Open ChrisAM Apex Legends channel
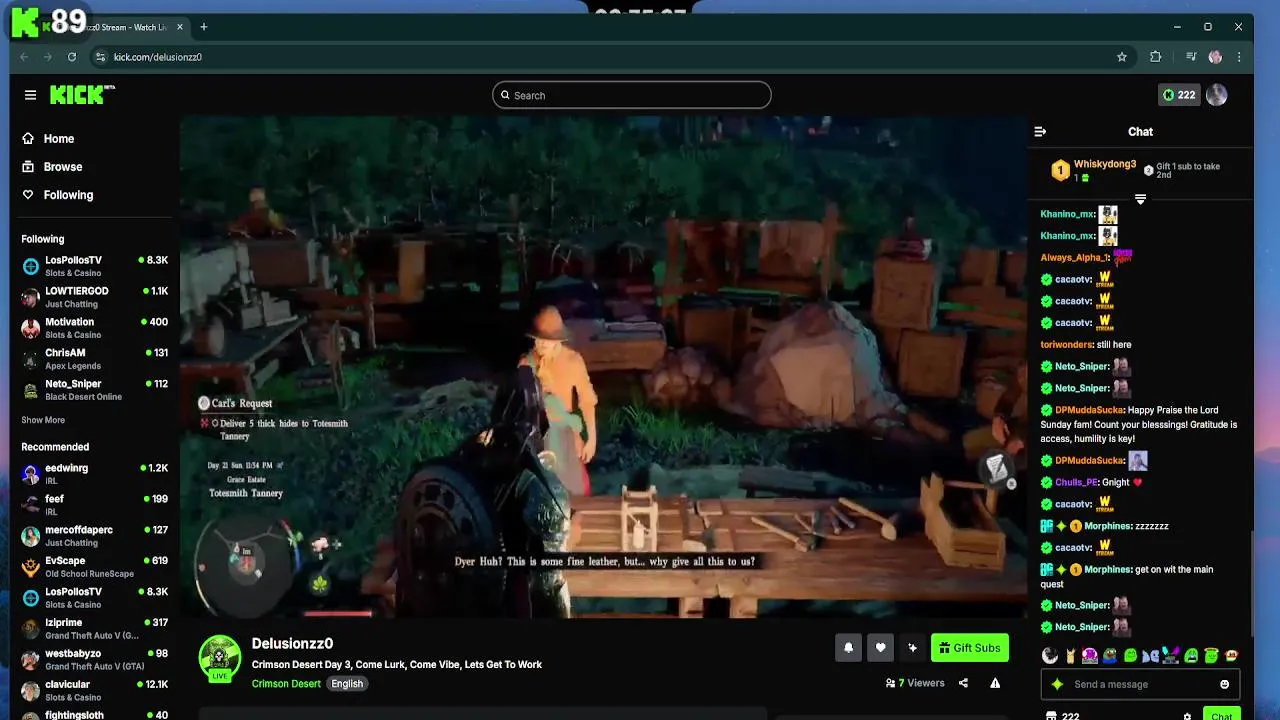Viewport: 1280px width, 720px height. coord(95,359)
